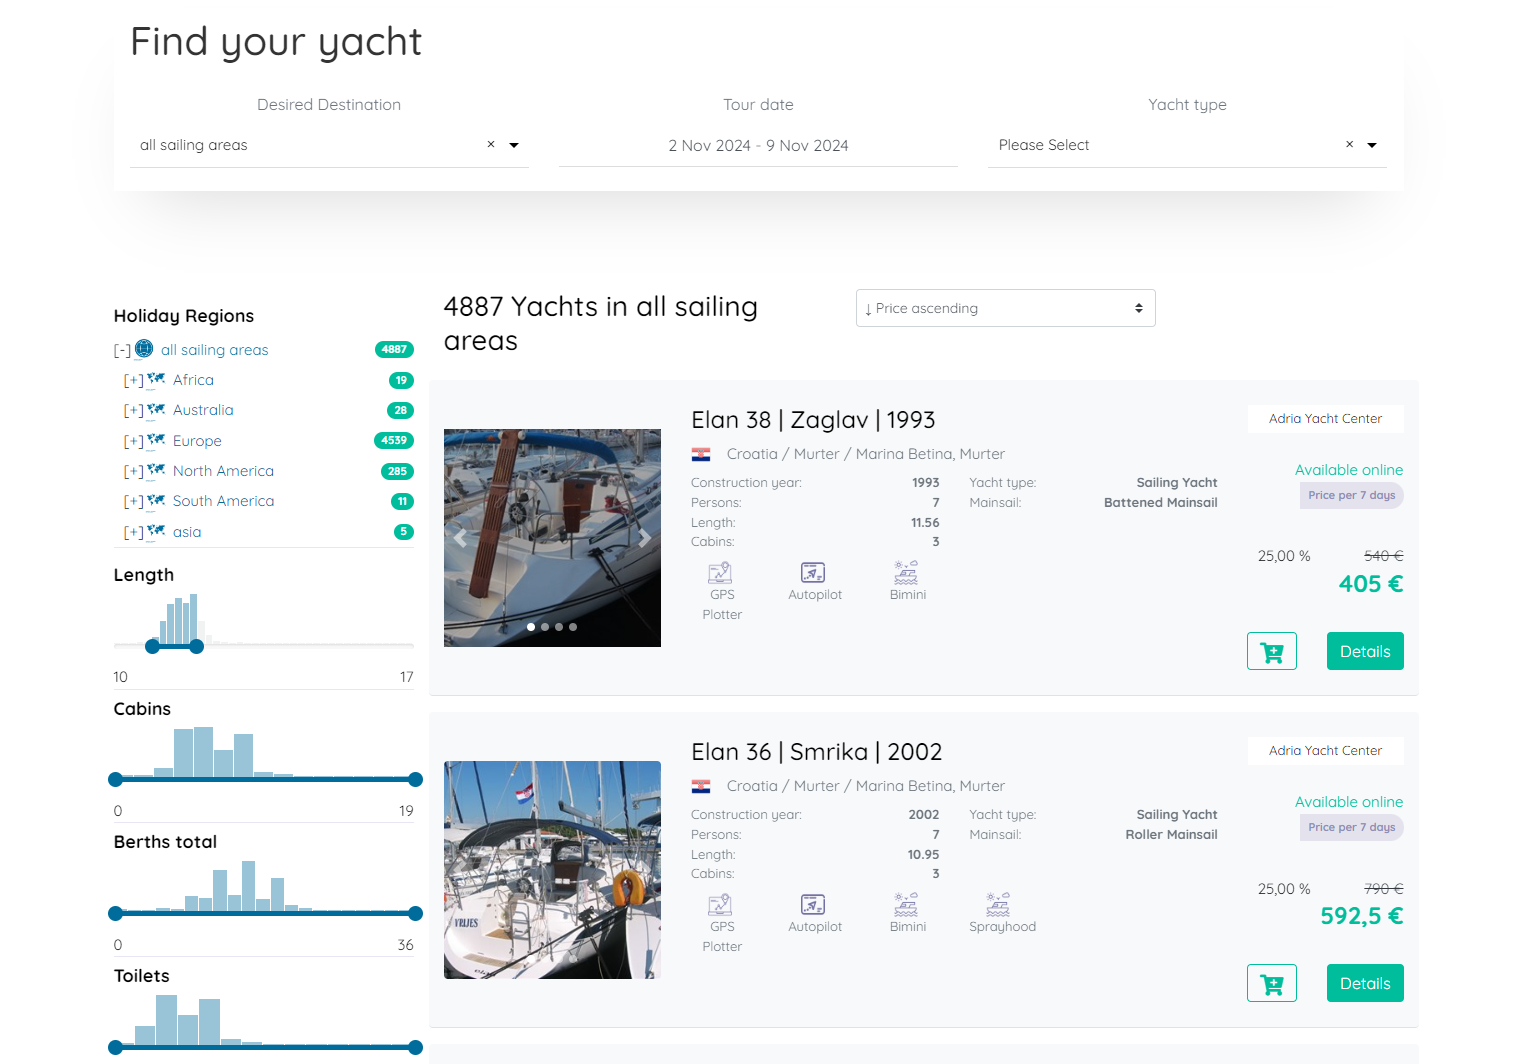Open the Price ascending sort dropdown
The height and width of the screenshot is (1064, 1522).
pyautogui.click(x=1005, y=308)
